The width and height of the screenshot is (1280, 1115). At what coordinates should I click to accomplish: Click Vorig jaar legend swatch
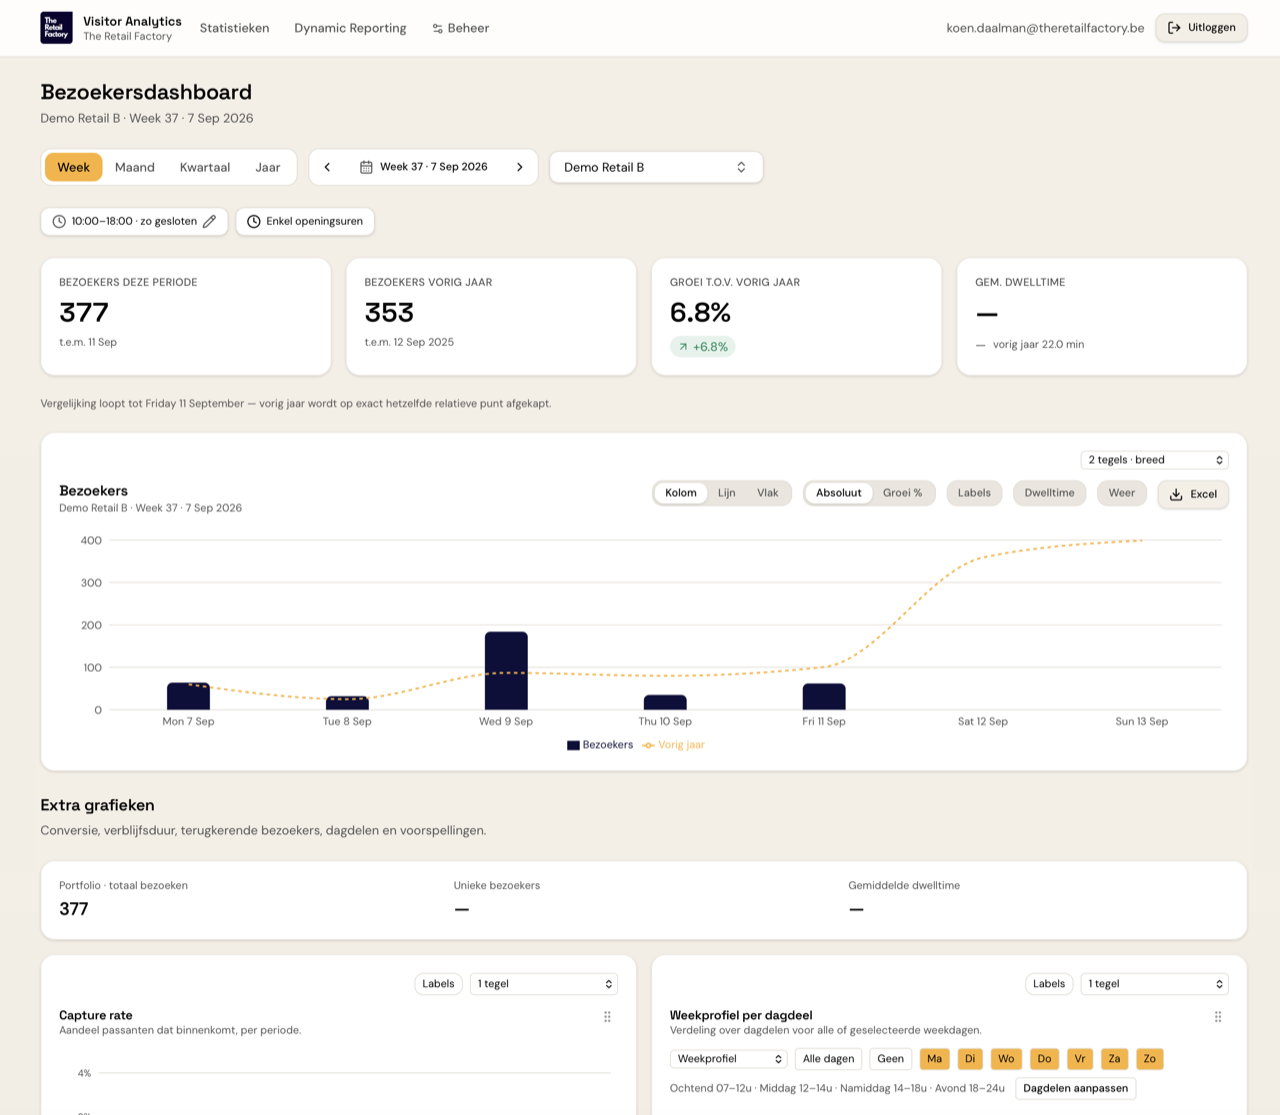pyautogui.click(x=649, y=745)
